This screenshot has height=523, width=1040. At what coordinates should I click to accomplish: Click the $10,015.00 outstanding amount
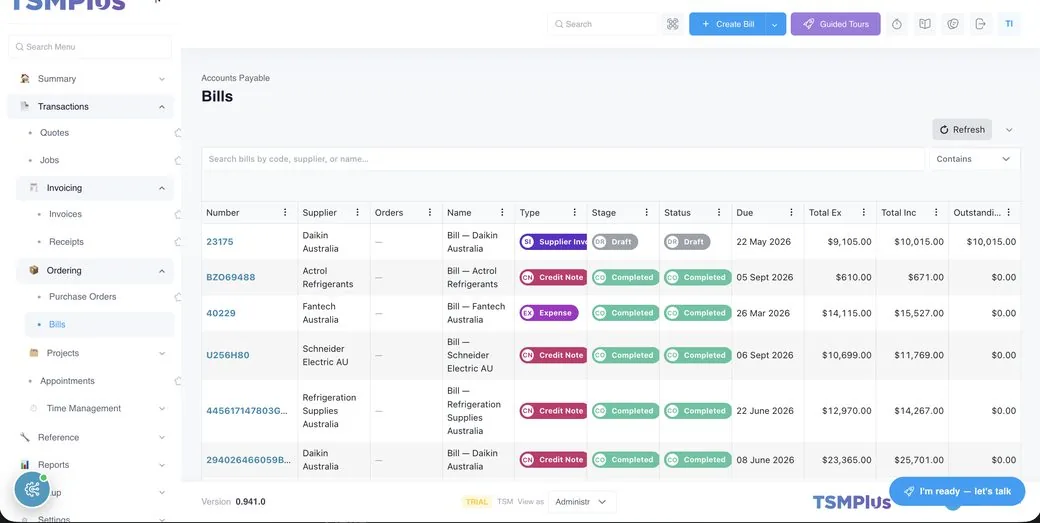[x=991, y=242]
